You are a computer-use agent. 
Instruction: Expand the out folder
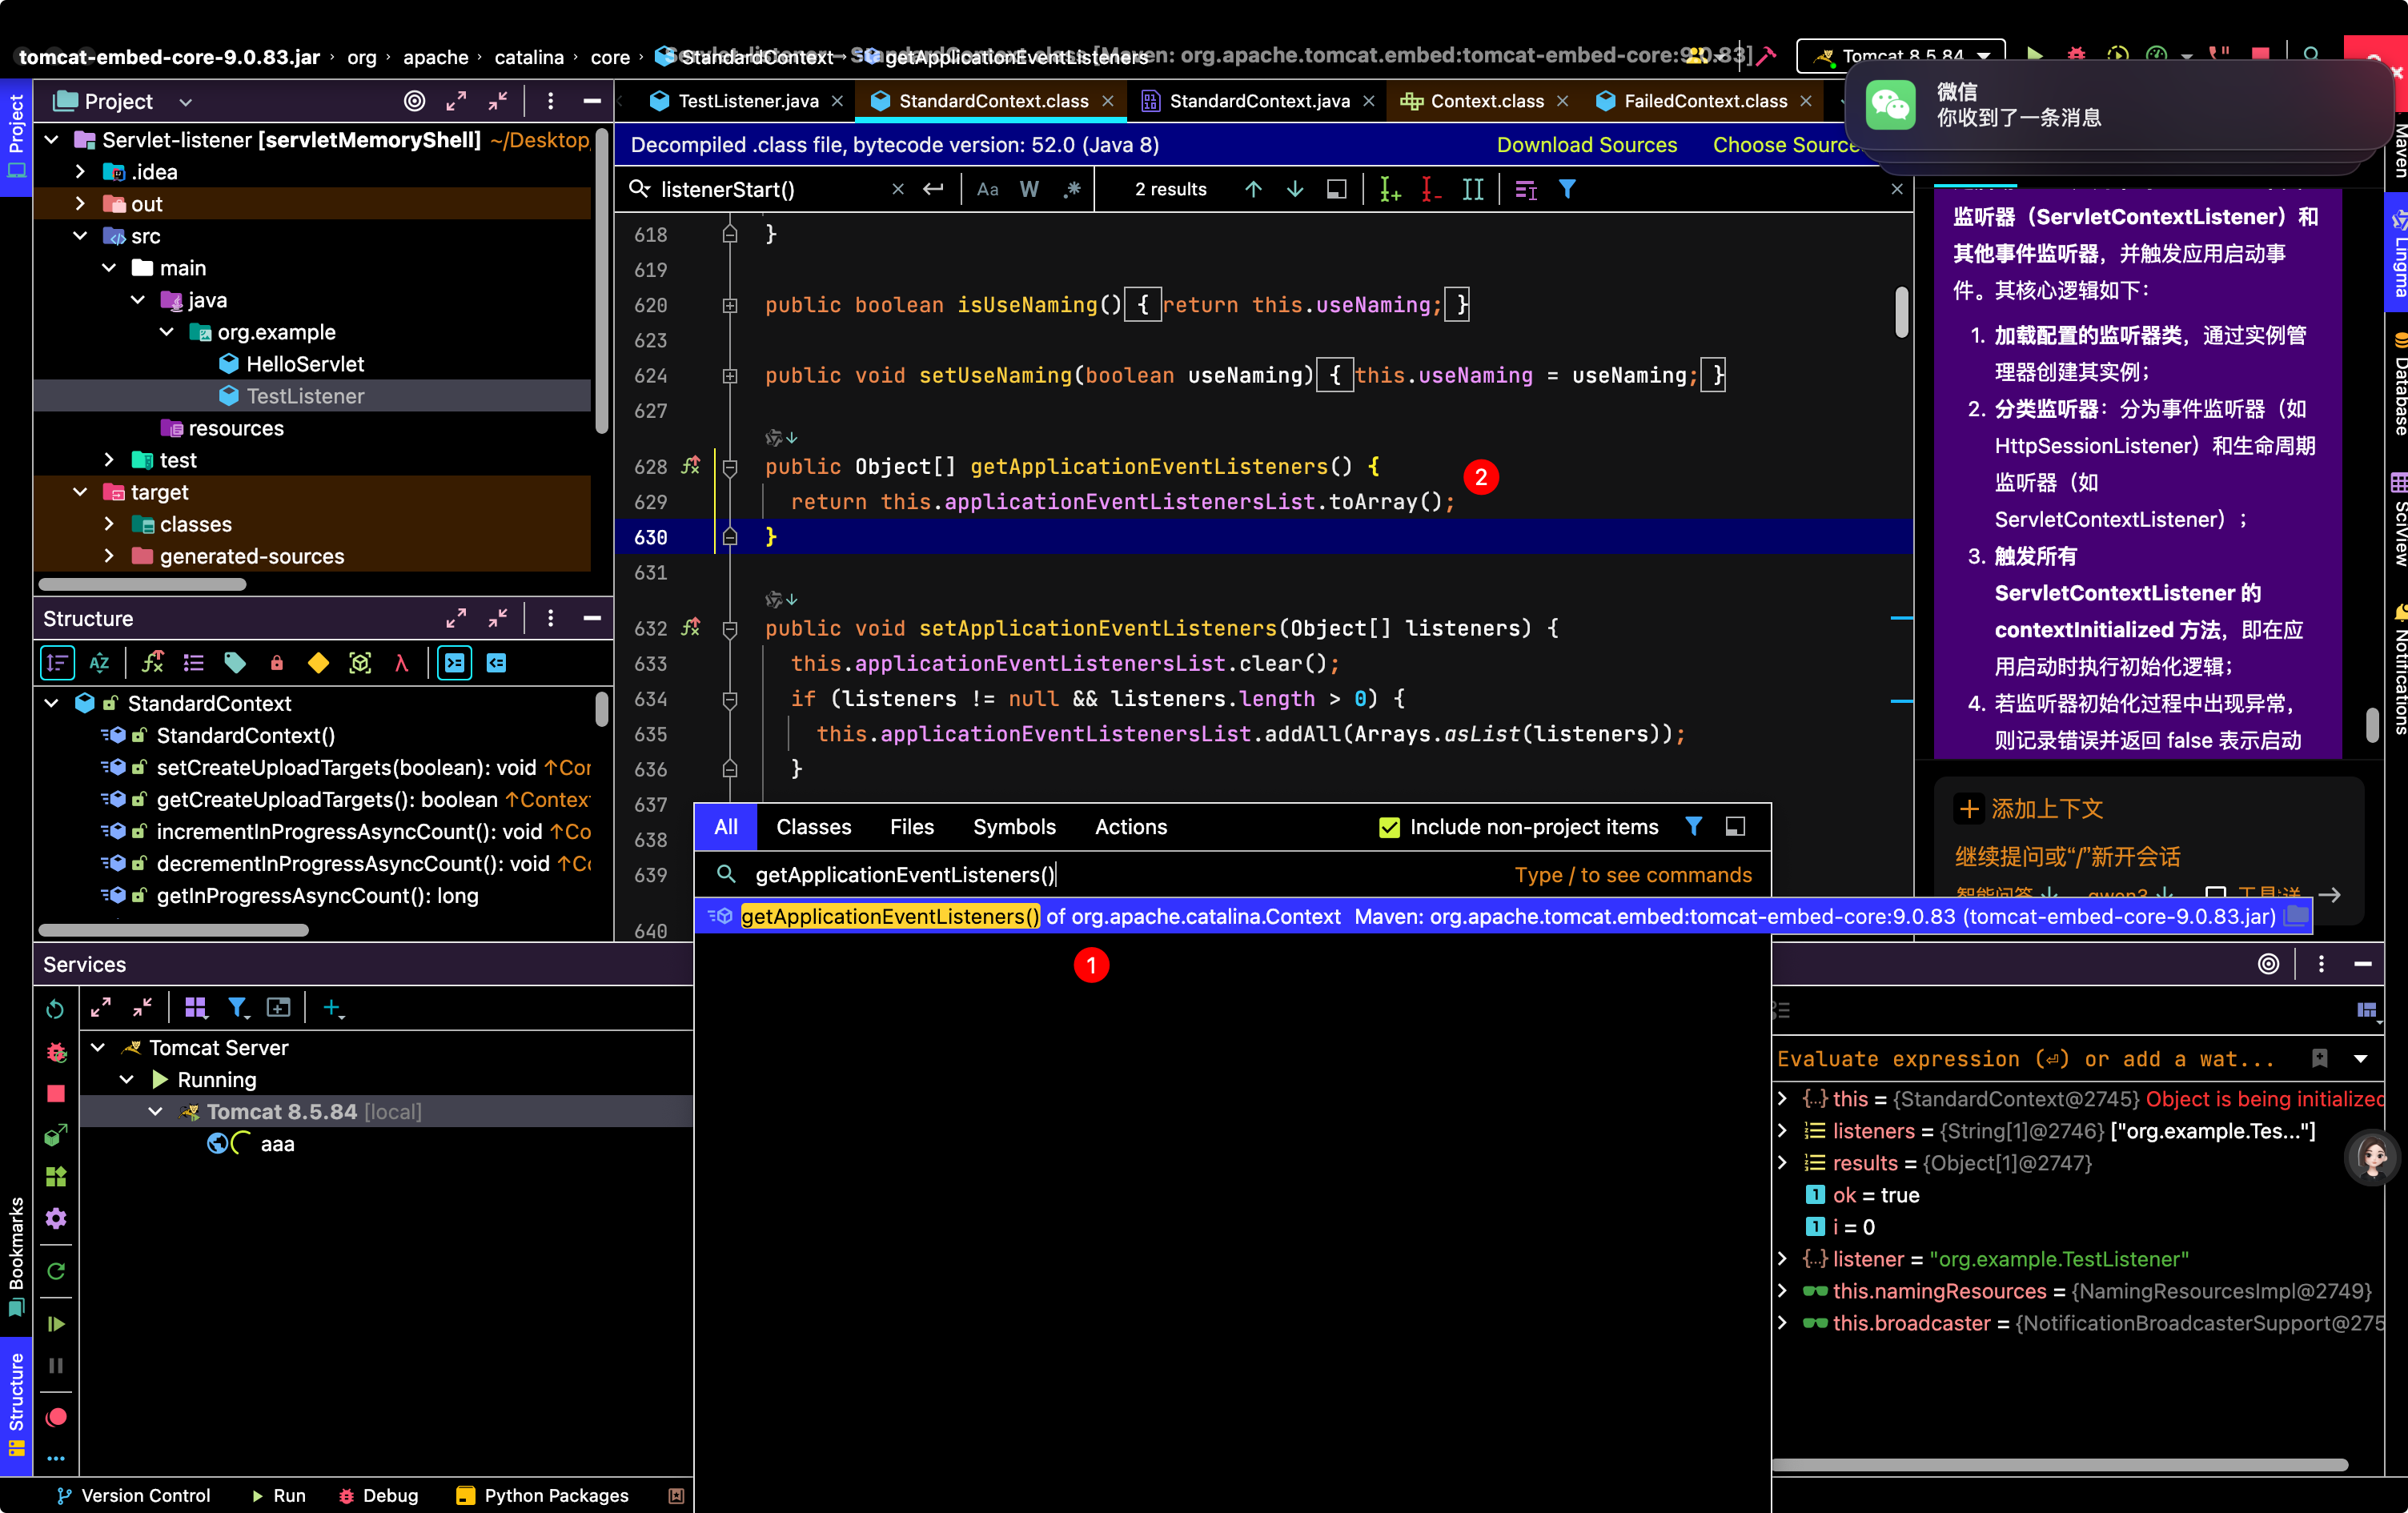pyautogui.click(x=80, y=204)
